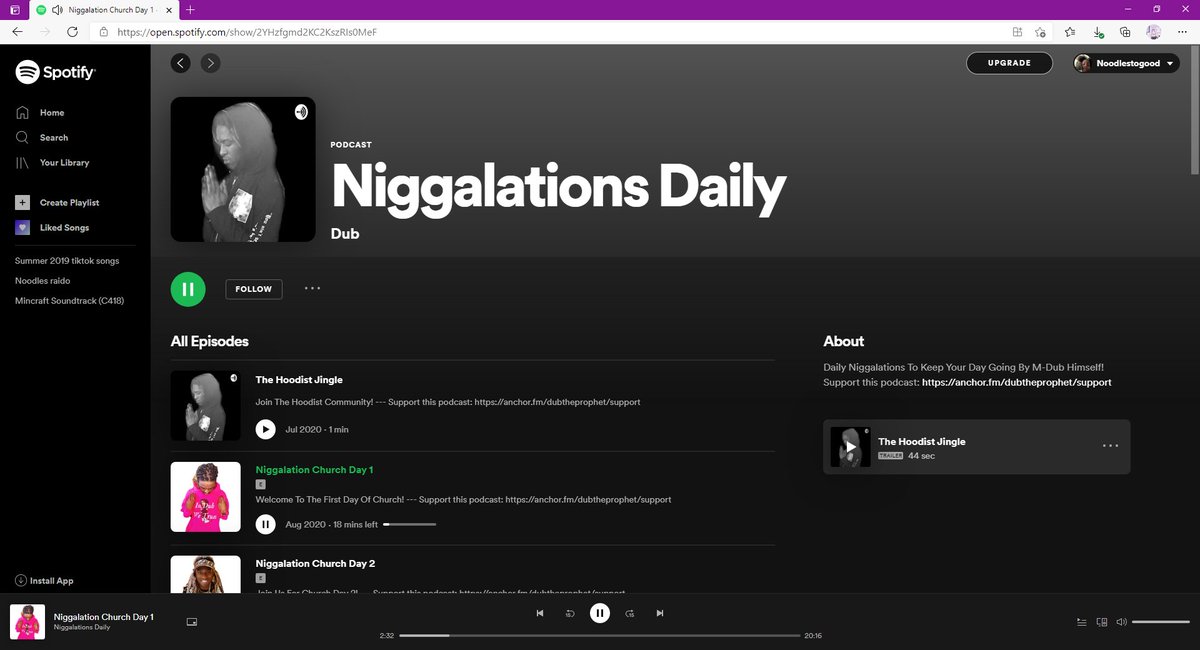The image size is (1200, 650).
Task: Open the Niggalation Church Day 2 episode title
Action: click(315, 564)
